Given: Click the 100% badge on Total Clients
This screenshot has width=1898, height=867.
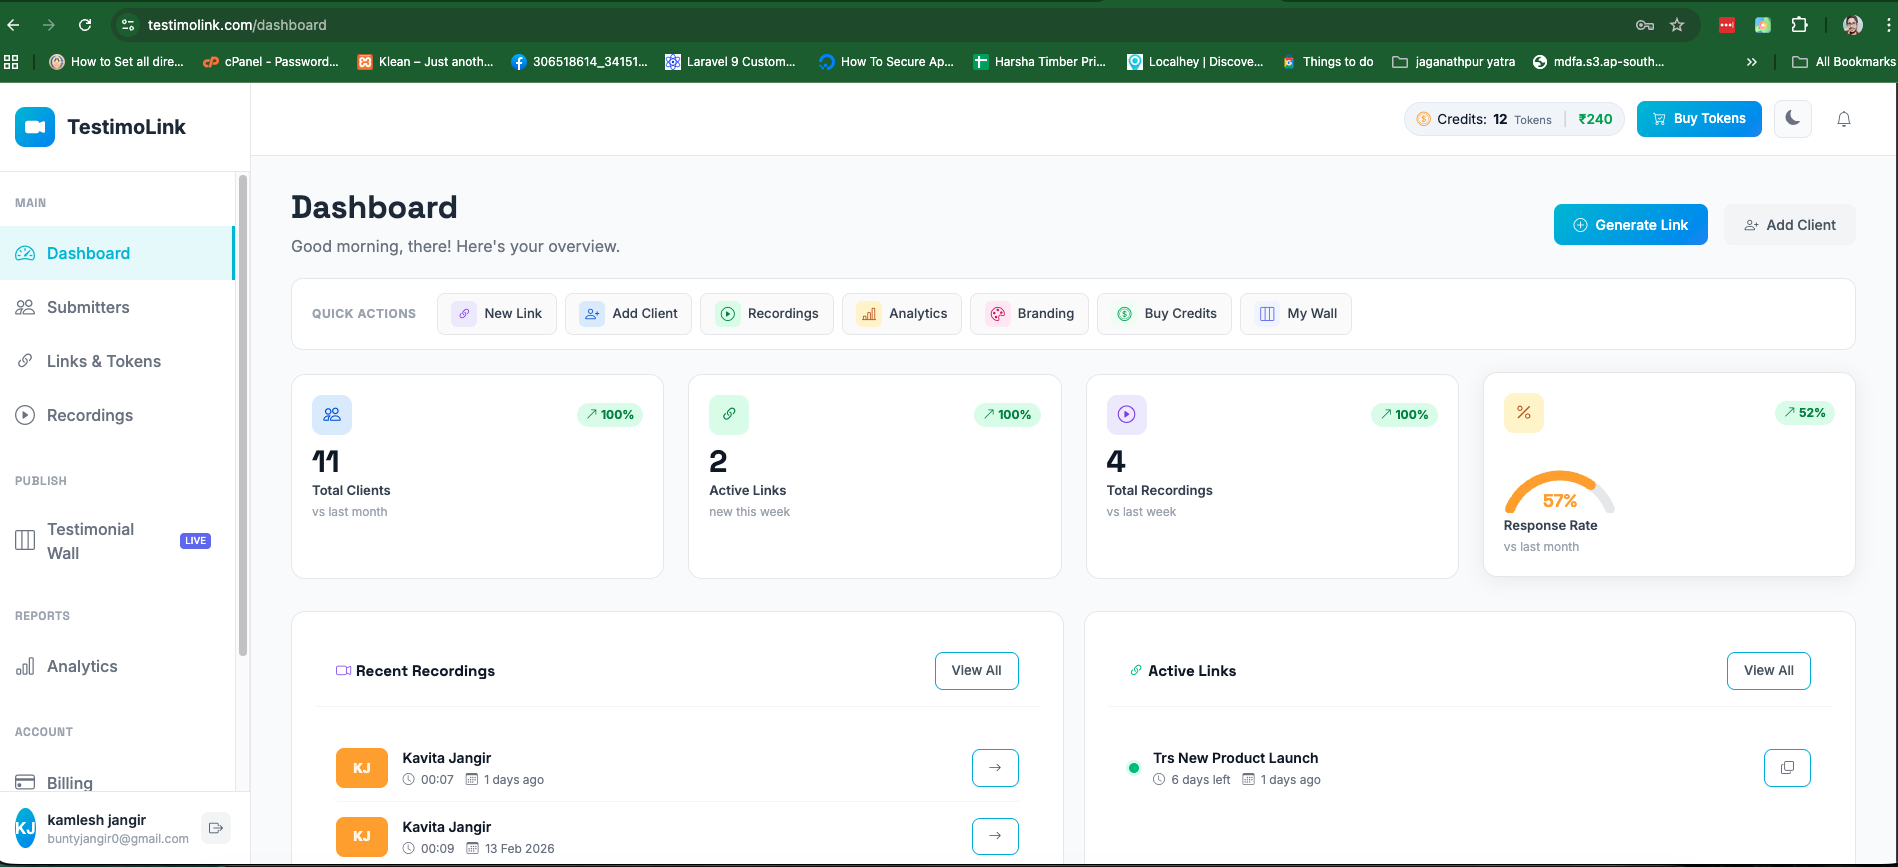Looking at the screenshot, I should pos(610,415).
